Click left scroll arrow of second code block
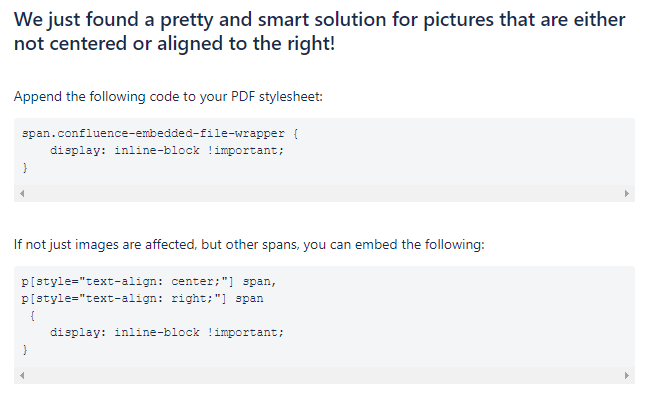 22,375
